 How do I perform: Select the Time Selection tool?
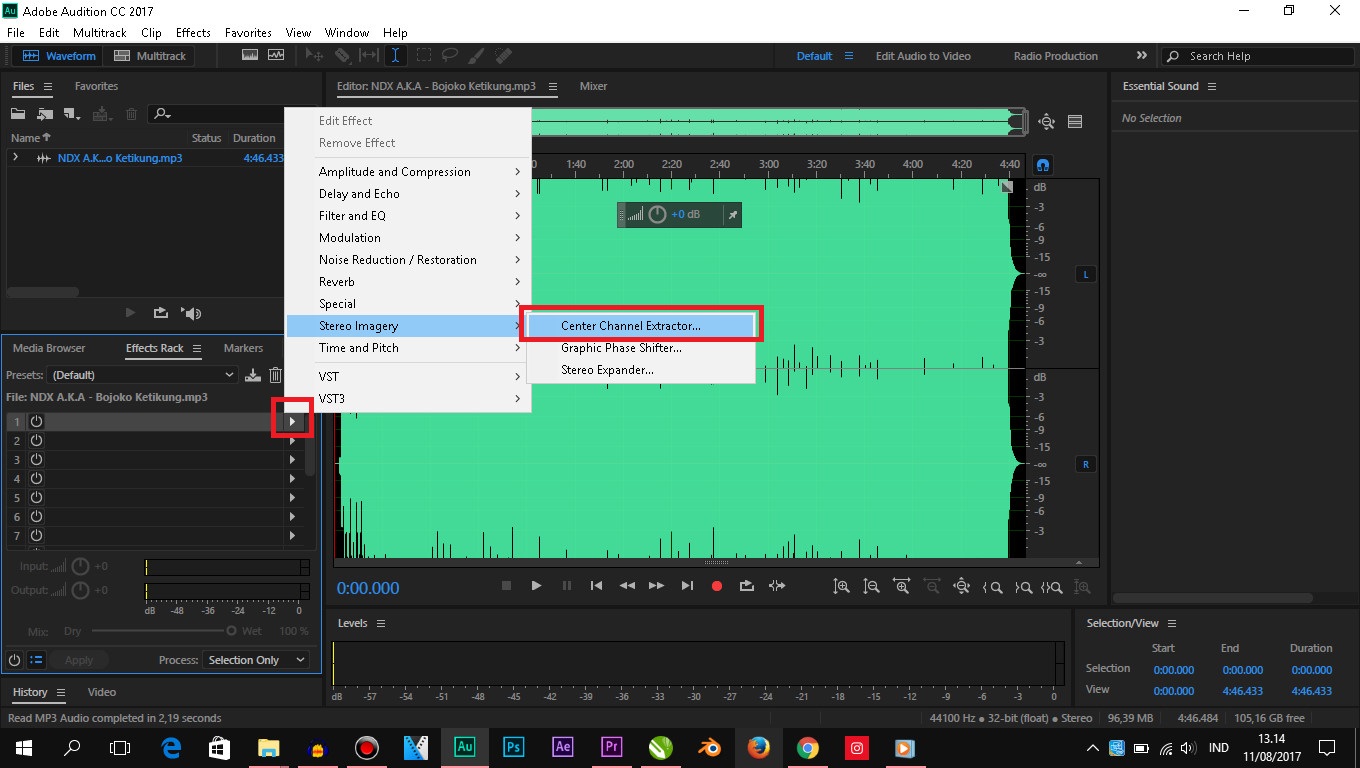396,56
